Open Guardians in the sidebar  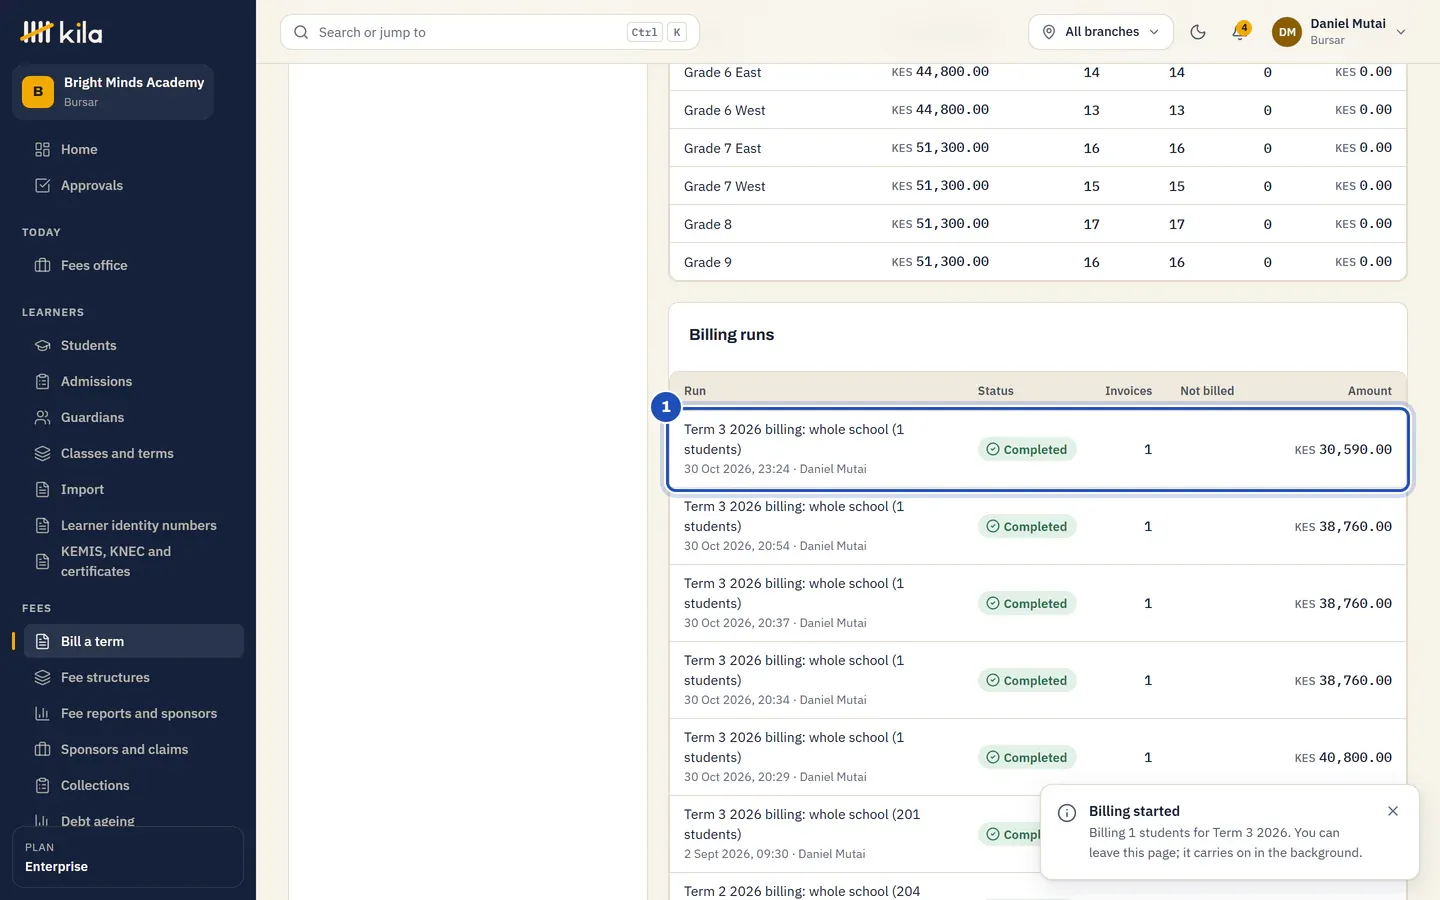coord(134,417)
